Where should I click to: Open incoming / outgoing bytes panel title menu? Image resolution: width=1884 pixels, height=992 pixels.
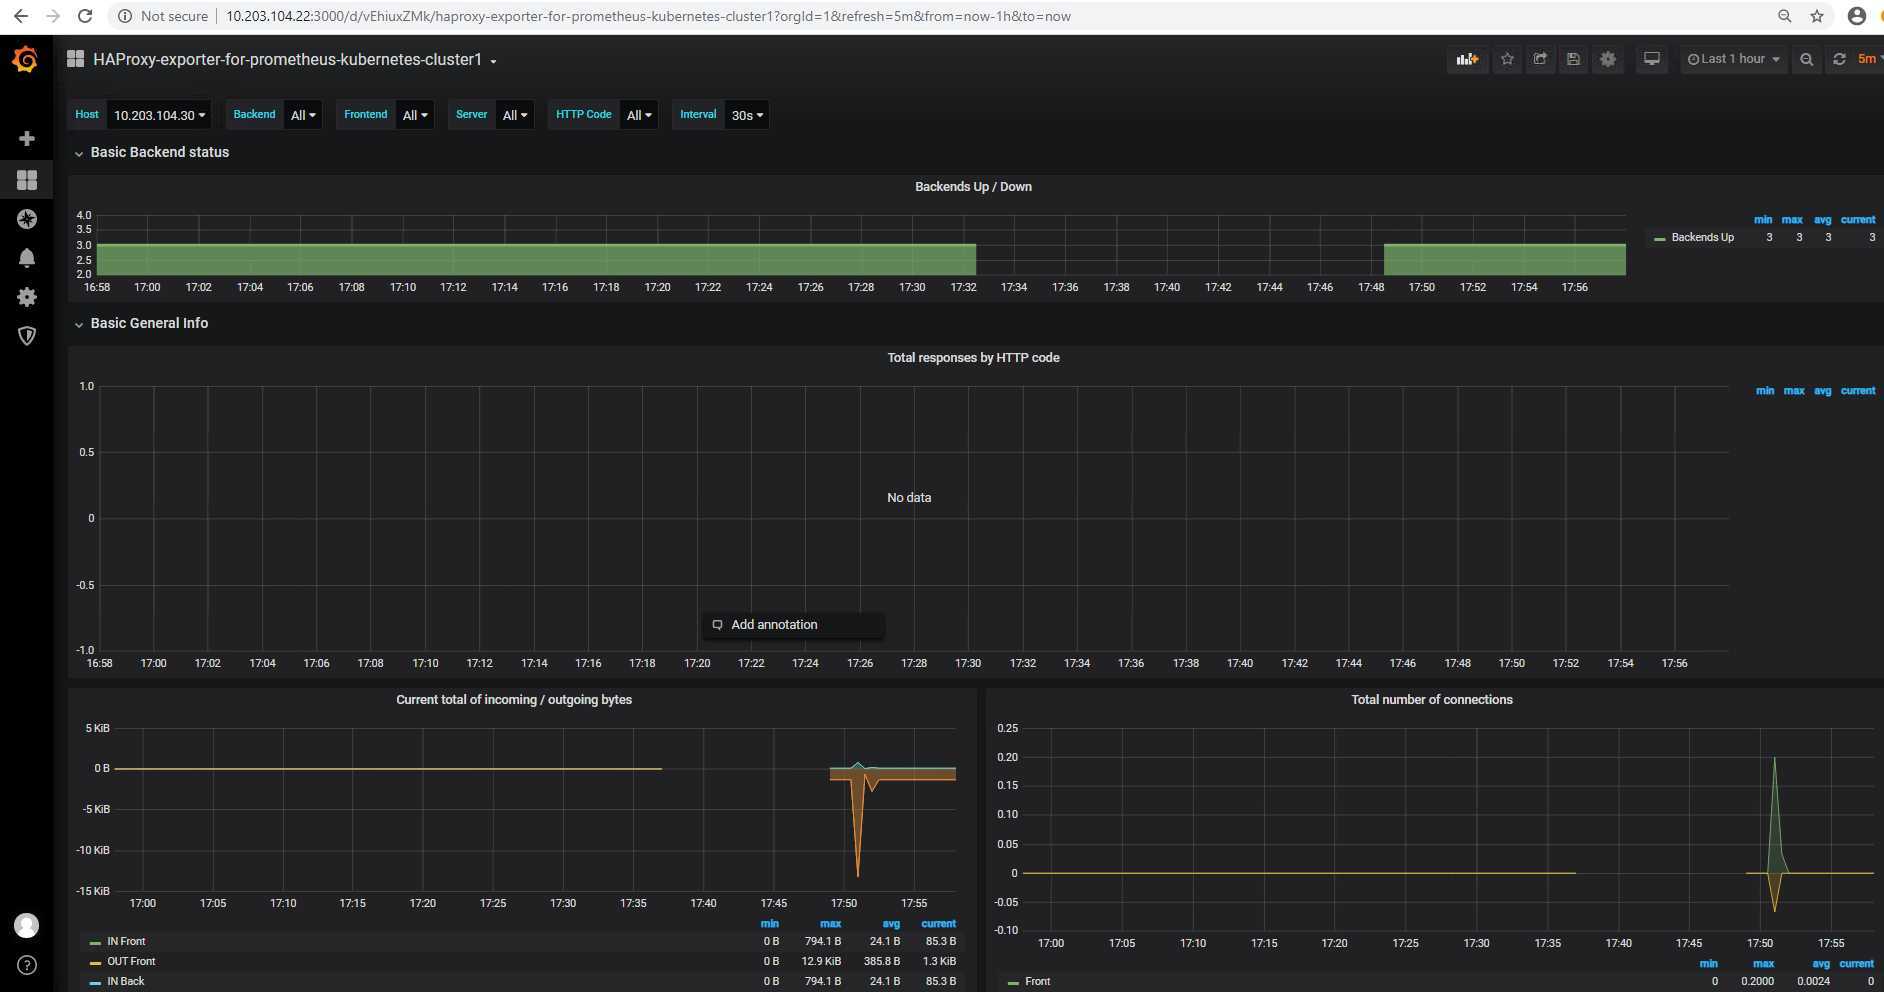pos(514,700)
